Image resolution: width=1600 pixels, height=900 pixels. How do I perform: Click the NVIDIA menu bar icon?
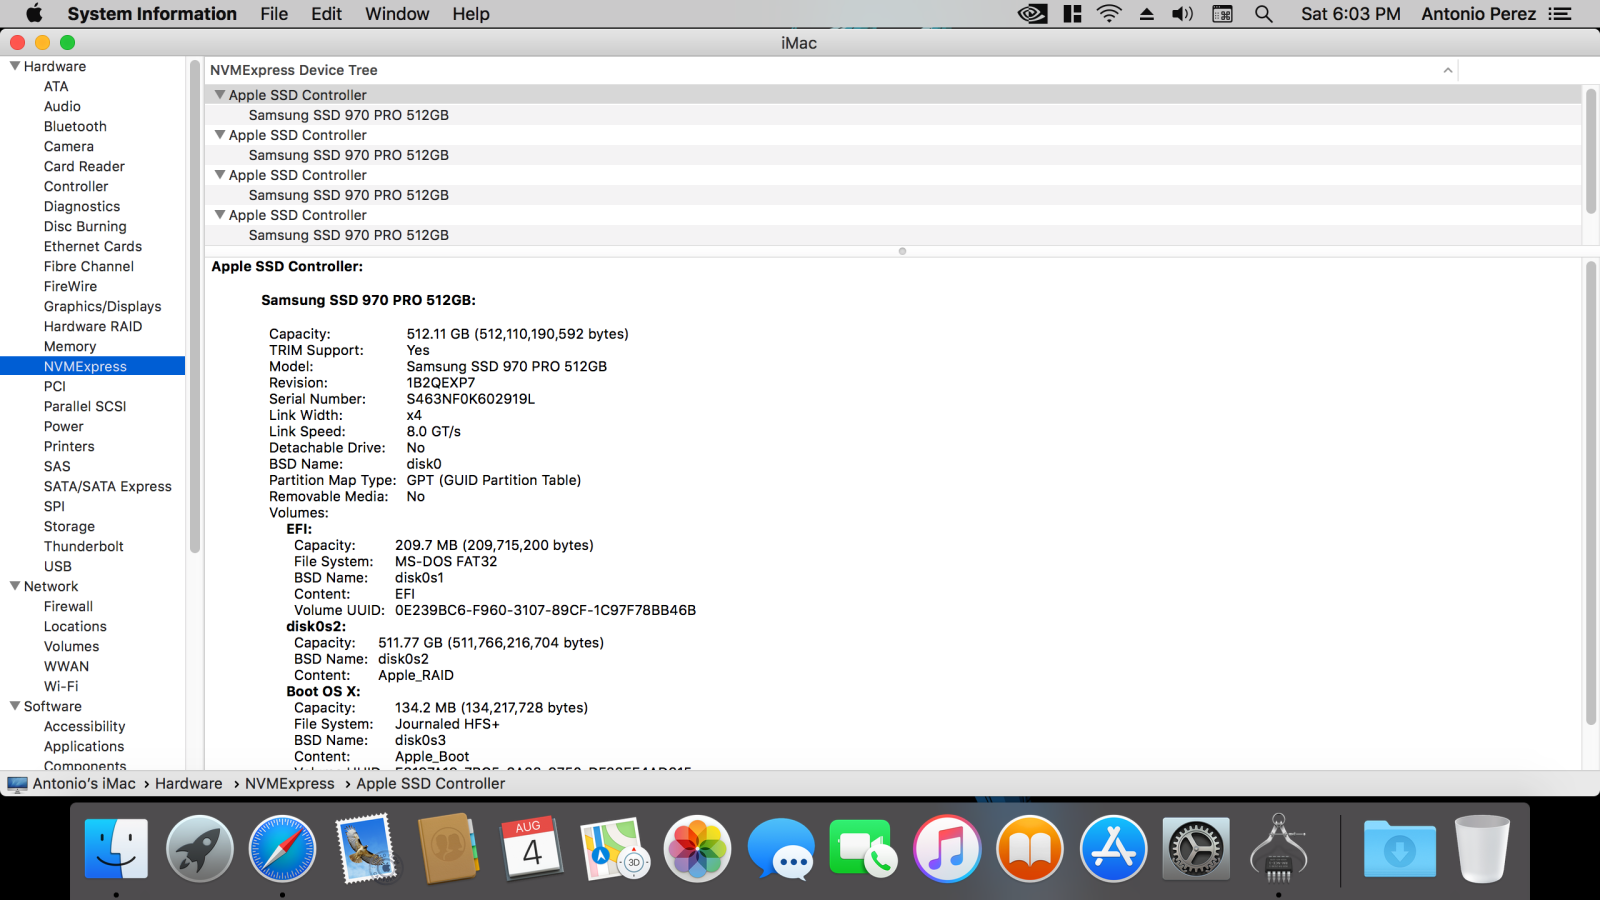click(1032, 14)
